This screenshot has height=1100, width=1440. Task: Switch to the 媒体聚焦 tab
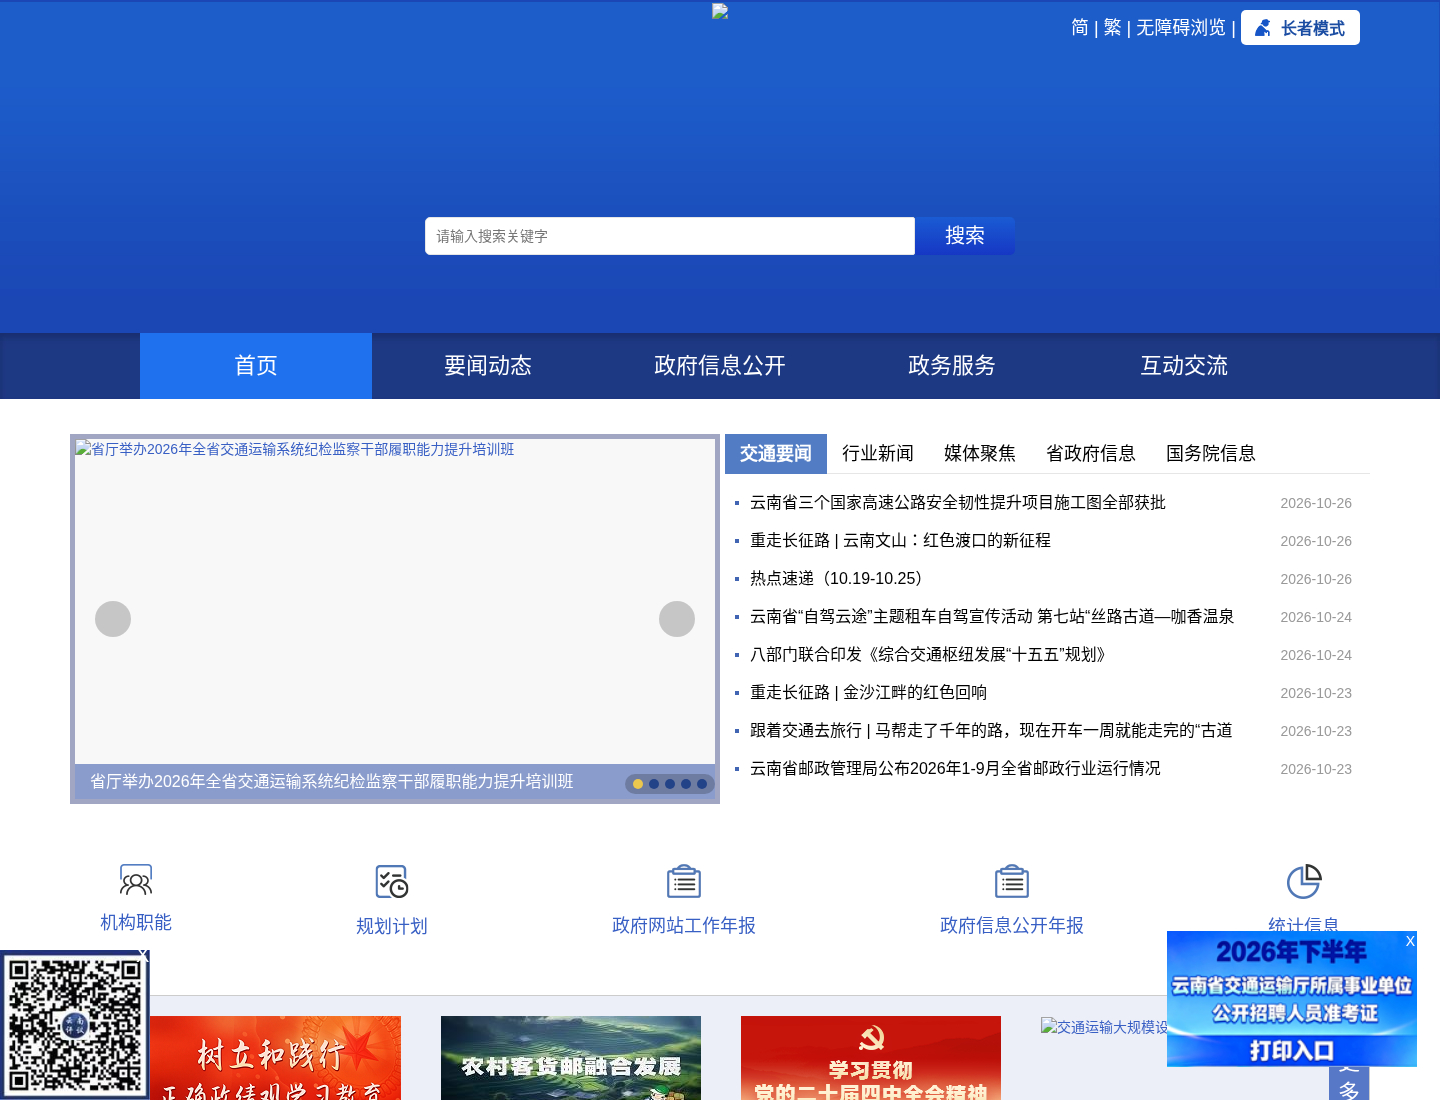coord(980,454)
